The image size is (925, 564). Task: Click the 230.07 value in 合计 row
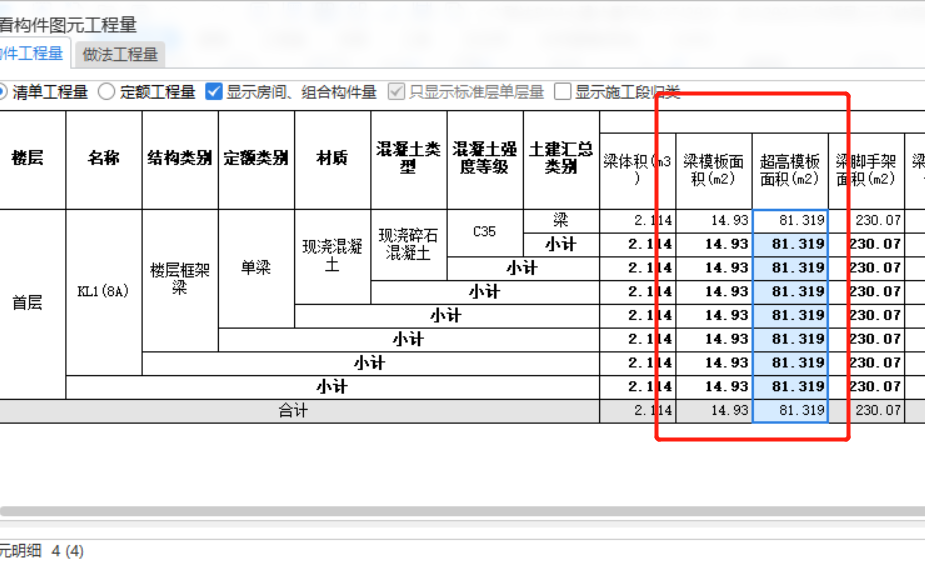(x=866, y=411)
